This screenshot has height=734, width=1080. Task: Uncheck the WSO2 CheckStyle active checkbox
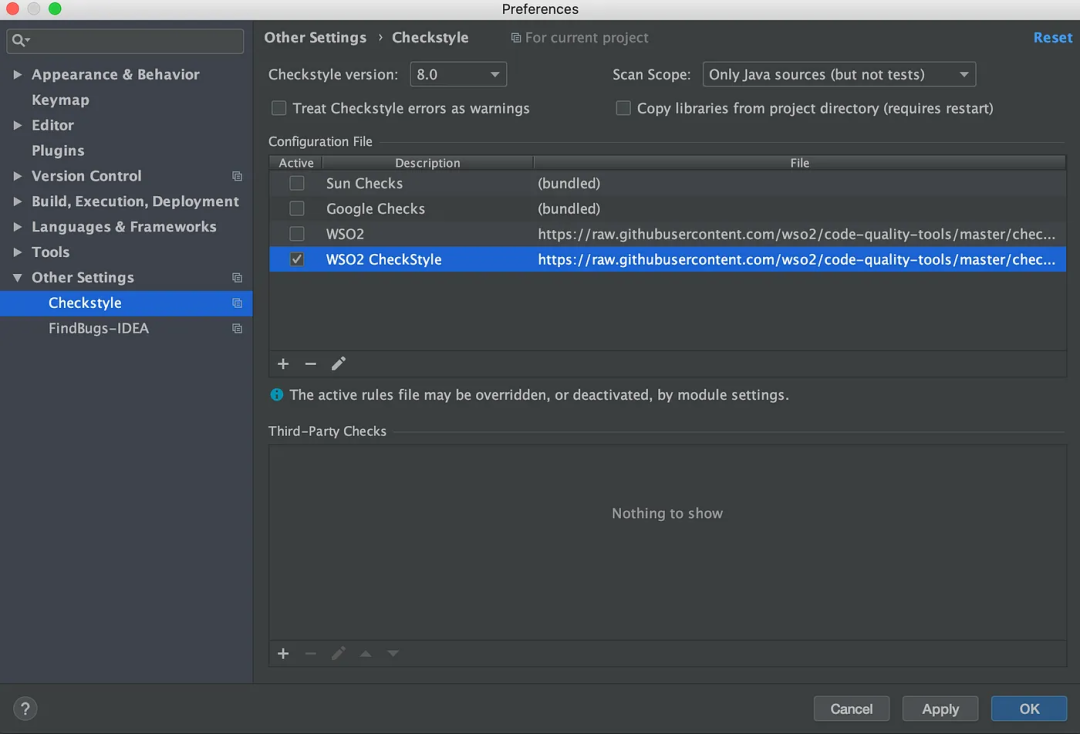tap(297, 260)
